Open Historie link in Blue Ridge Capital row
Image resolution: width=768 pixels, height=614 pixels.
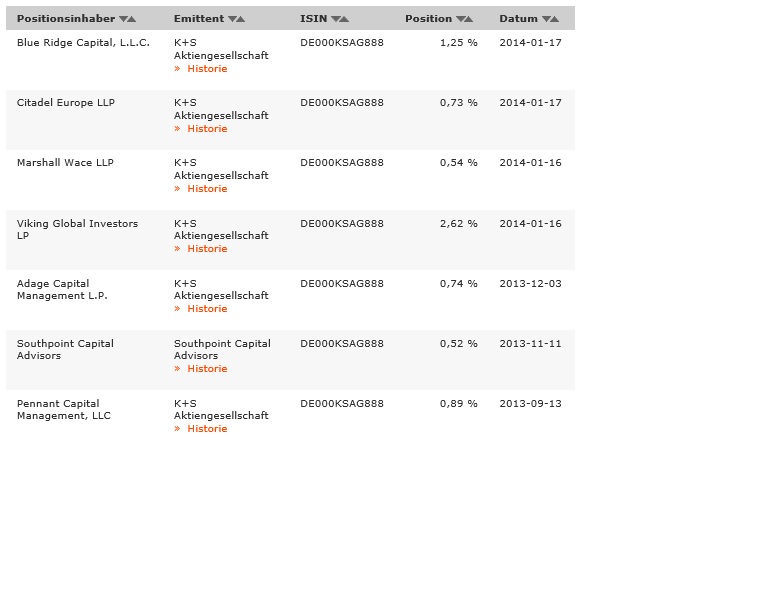[x=207, y=69]
